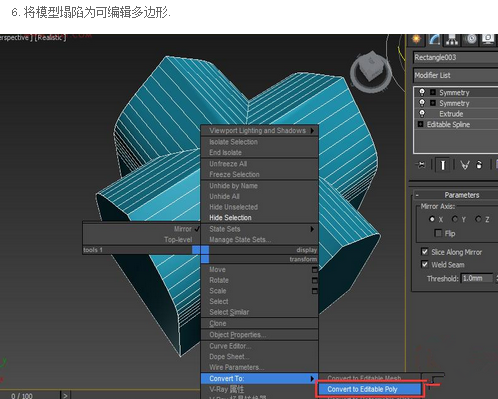The width and height of the screenshot is (498, 399).
Task: Click the Threshold value field 1.0mm
Action: (x=477, y=278)
